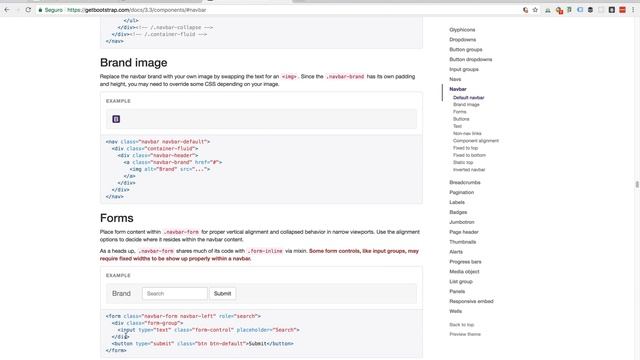Click the .form-inline code text

point(264,251)
